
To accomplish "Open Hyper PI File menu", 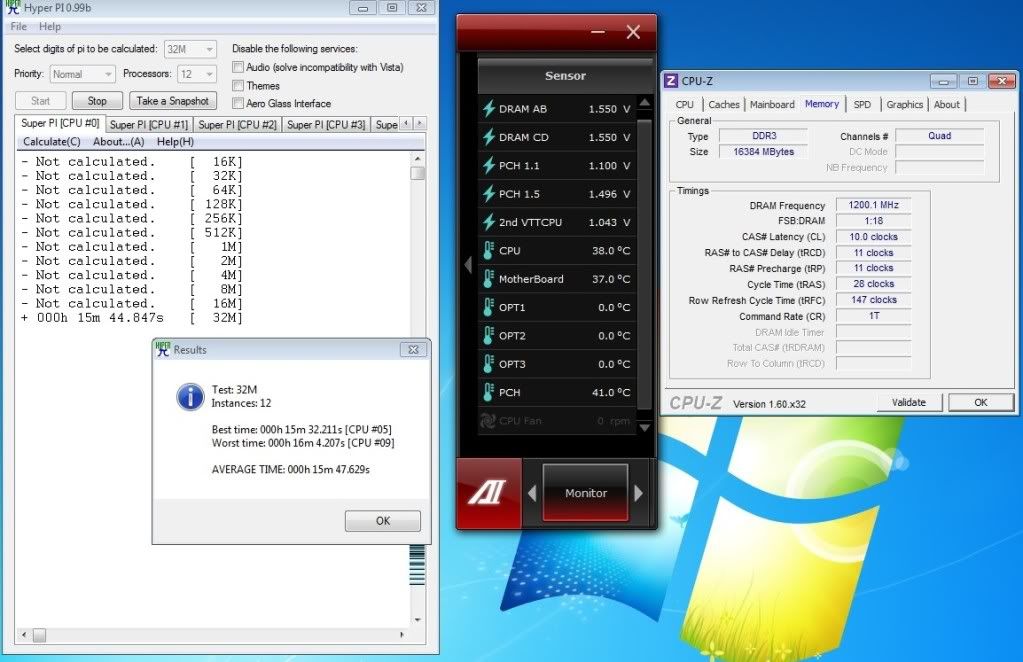I will point(18,26).
